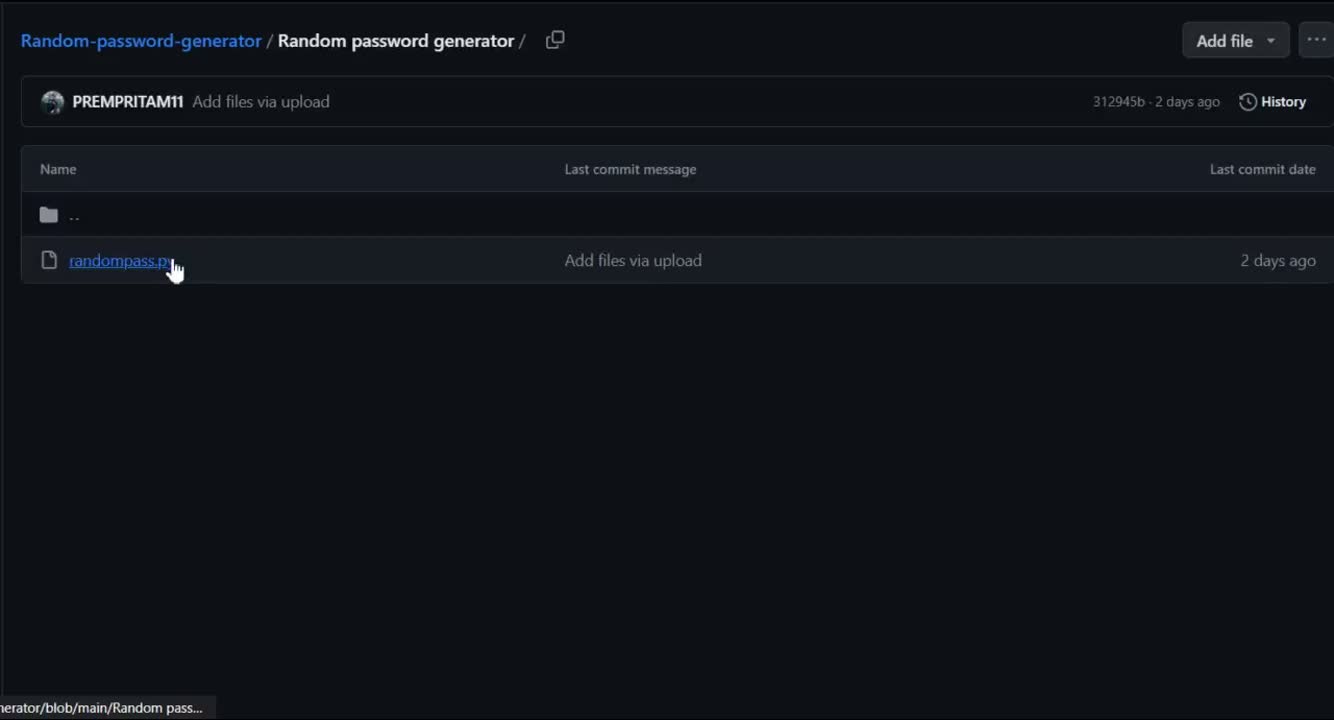Click the file icon beside randompass.py

coord(48,260)
